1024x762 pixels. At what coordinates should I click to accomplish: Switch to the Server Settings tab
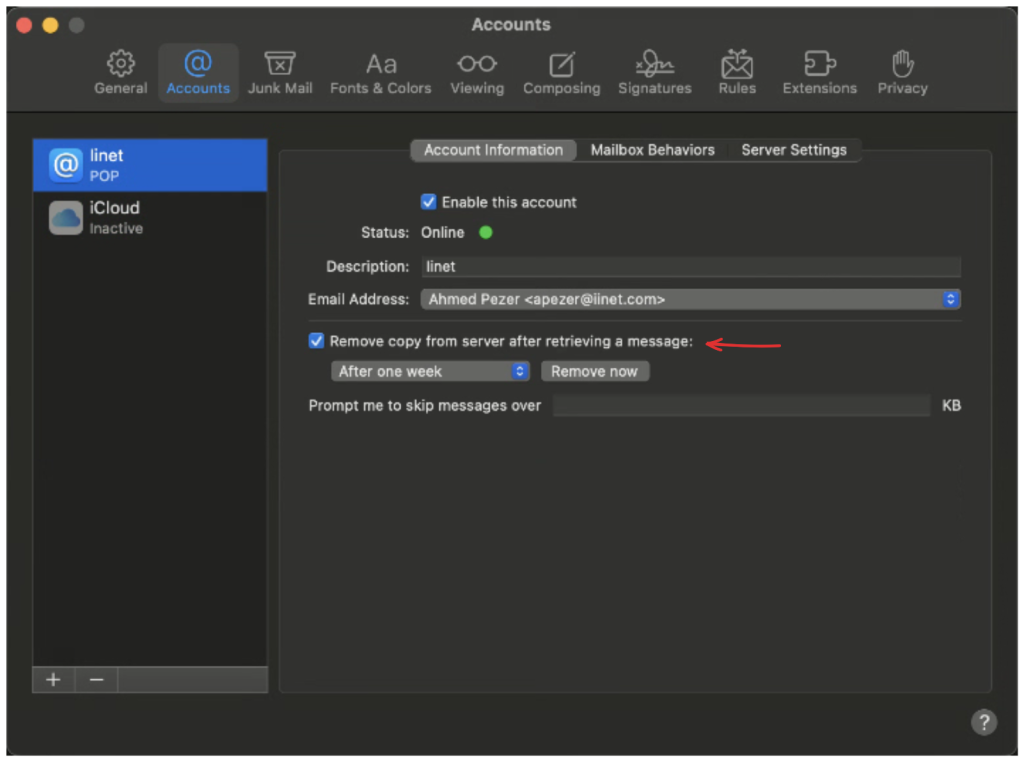pos(793,150)
